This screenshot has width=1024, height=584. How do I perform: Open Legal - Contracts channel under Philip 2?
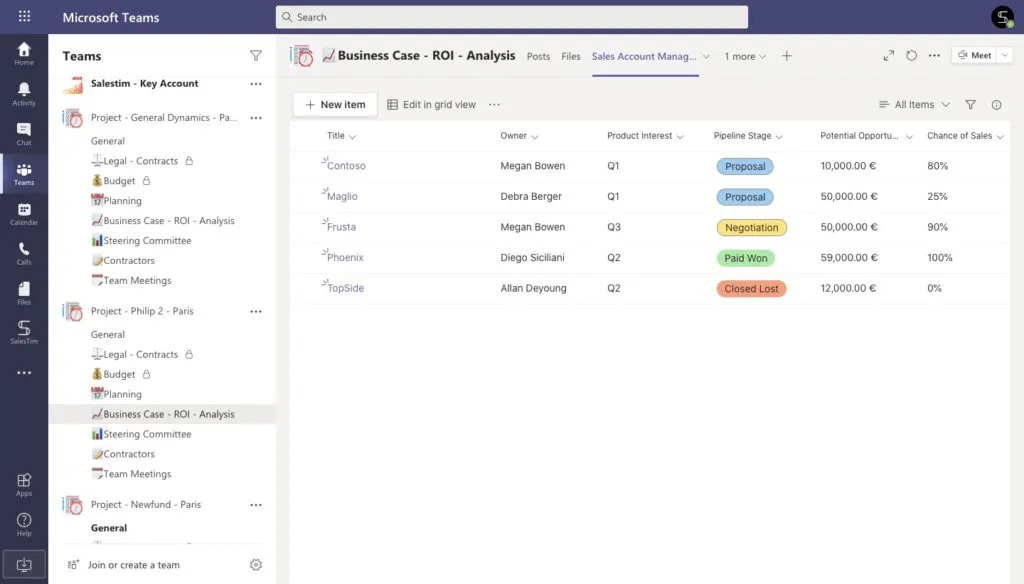140,354
